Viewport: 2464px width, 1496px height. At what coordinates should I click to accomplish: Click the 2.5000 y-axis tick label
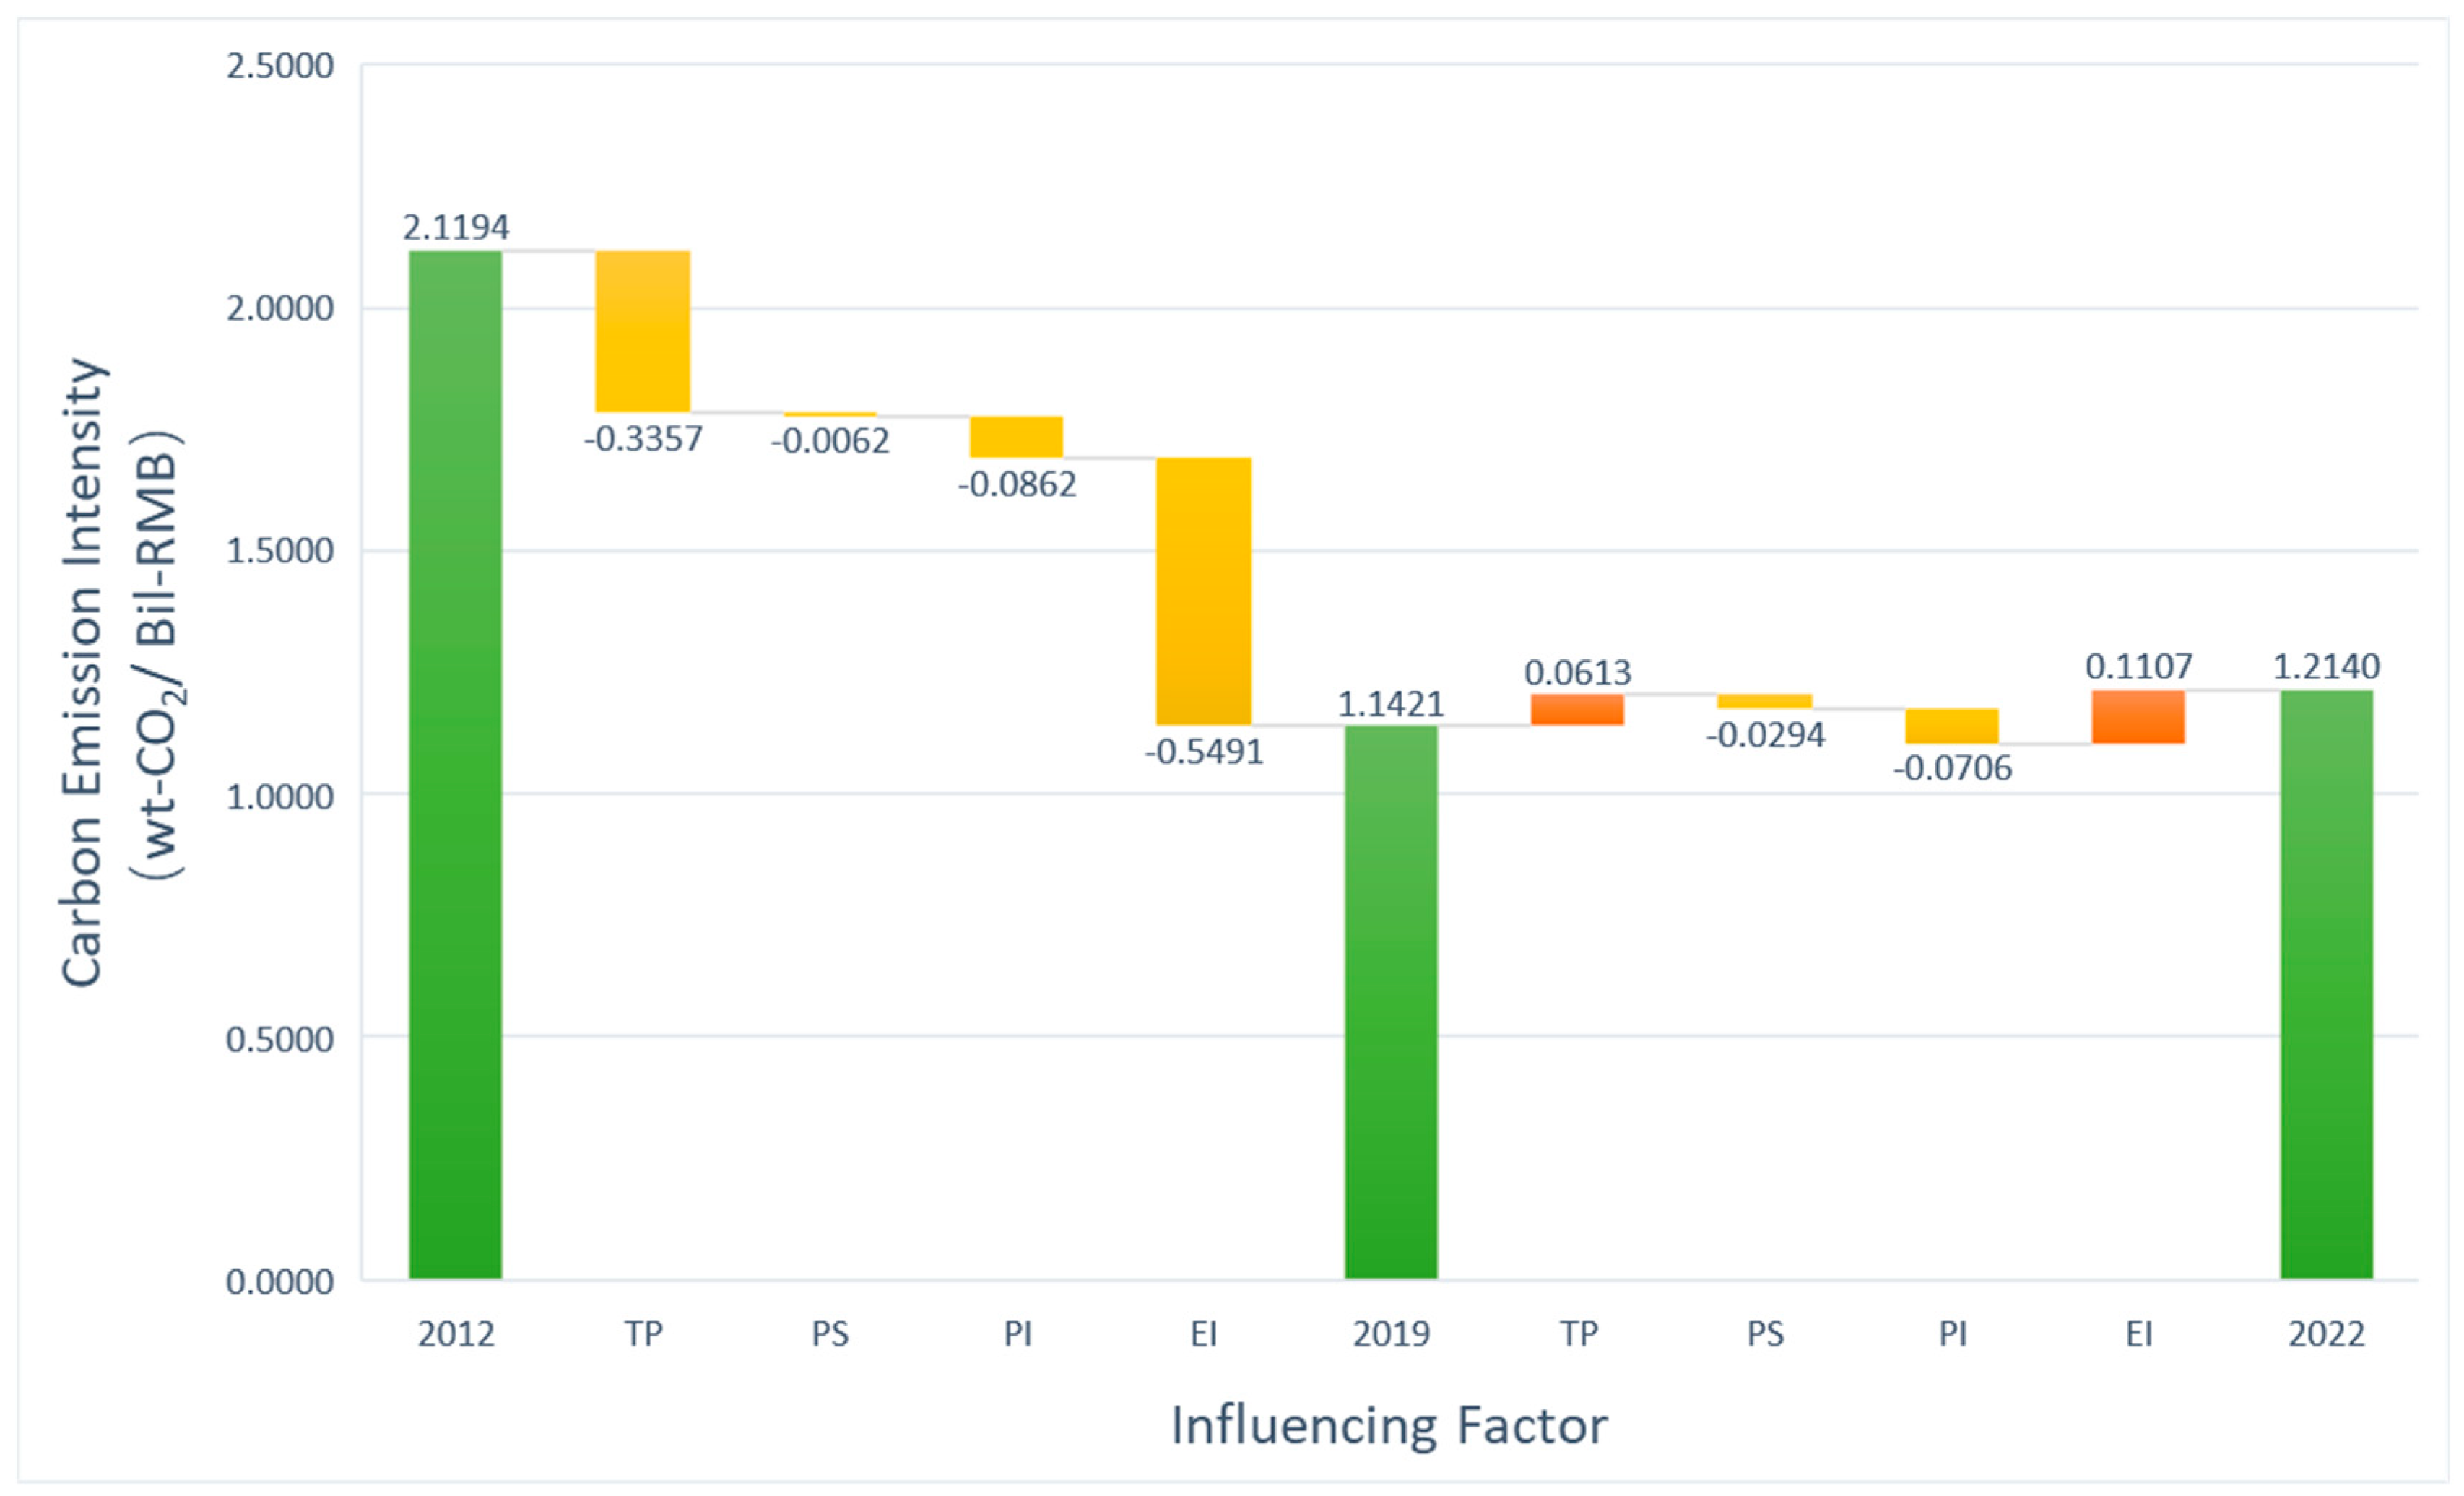[x=279, y=66]
